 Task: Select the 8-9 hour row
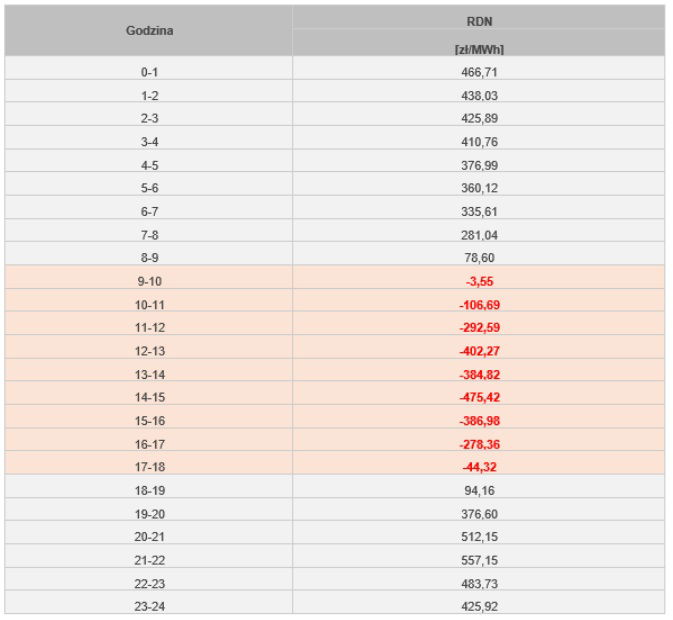[x=149, y=258]
